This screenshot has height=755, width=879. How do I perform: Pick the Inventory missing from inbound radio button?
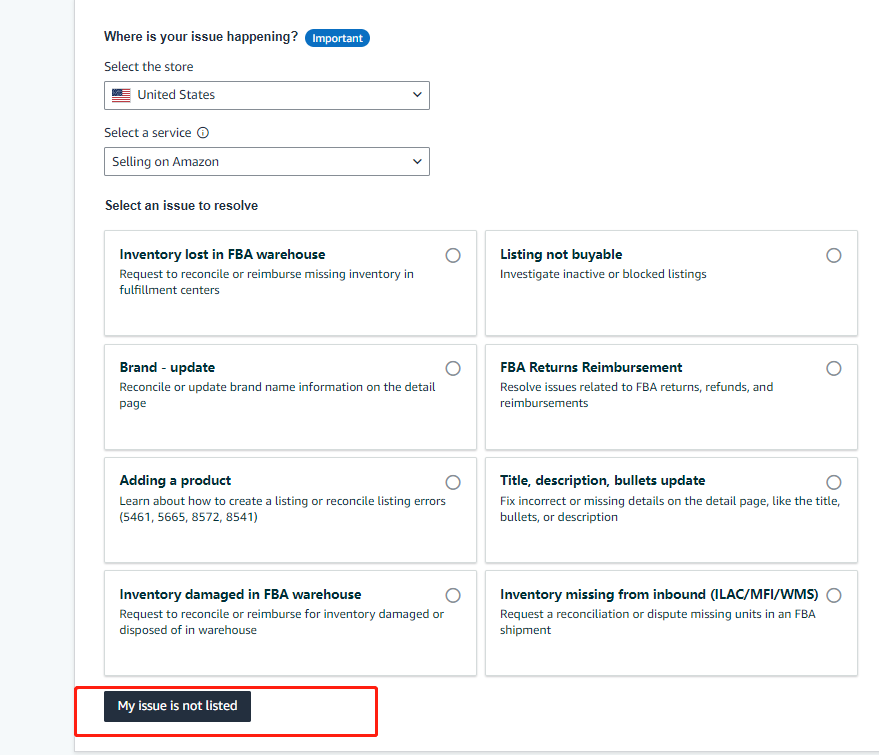coord(834,596)
